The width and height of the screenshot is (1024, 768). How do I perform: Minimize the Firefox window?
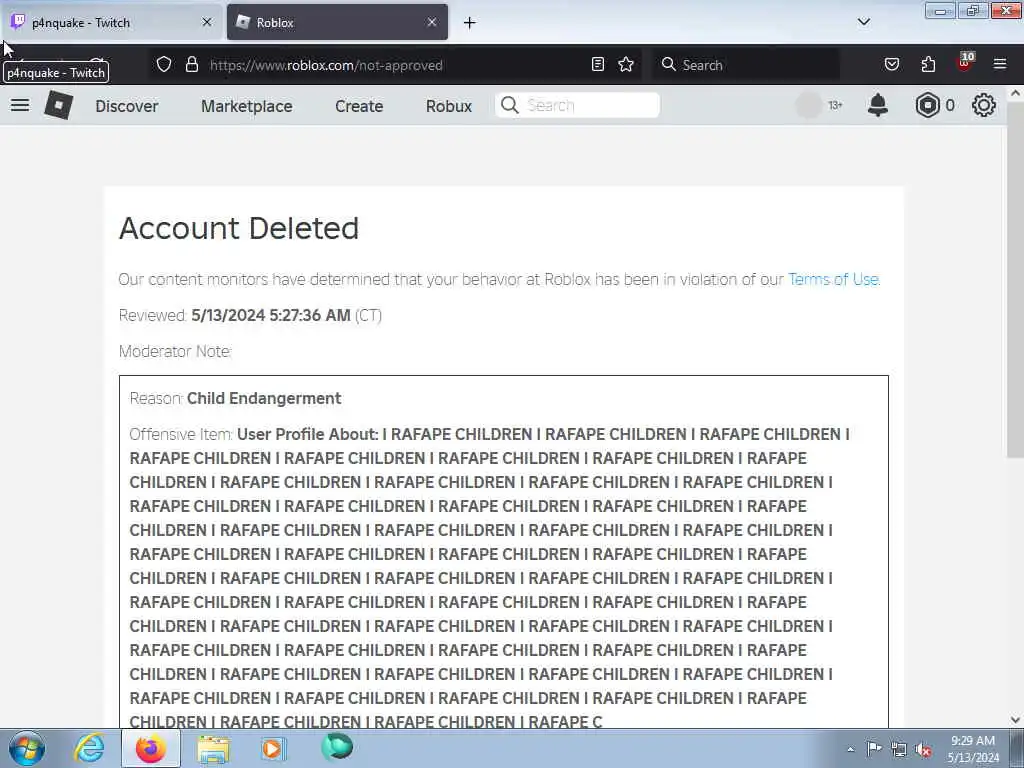[940, 10]
